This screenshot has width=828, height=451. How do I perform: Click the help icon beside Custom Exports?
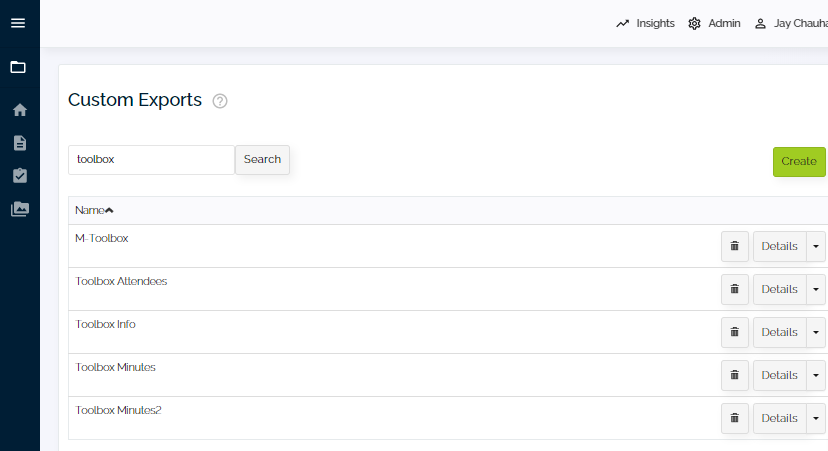pos(220,101)
